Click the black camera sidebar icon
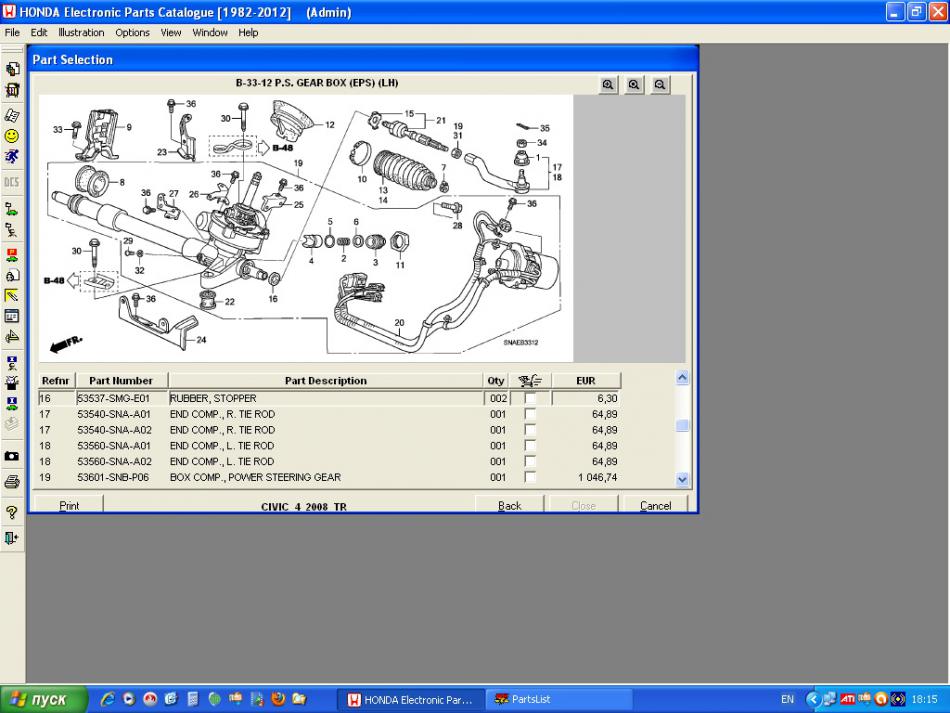 click(x=12, y=456)
